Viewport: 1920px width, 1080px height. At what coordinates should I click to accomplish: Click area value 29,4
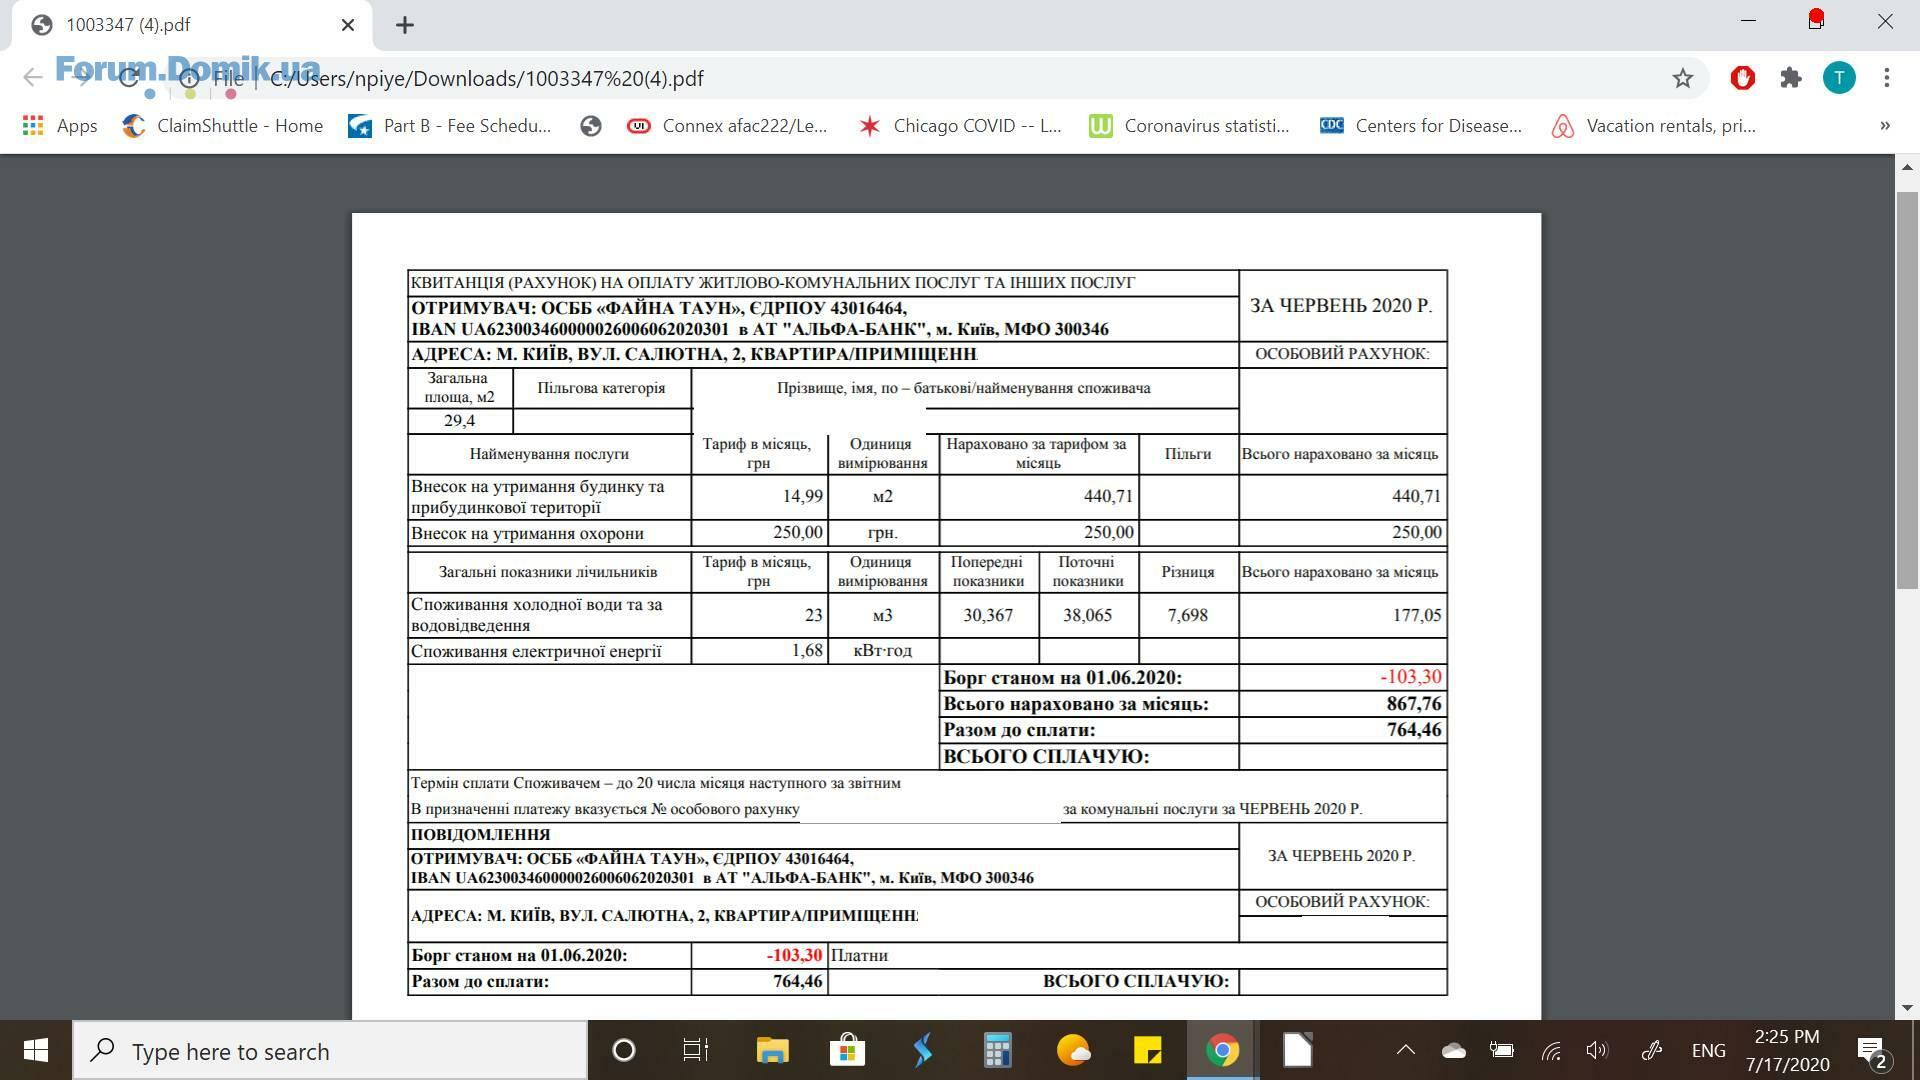pyautogui.click(x=459, y=421)
